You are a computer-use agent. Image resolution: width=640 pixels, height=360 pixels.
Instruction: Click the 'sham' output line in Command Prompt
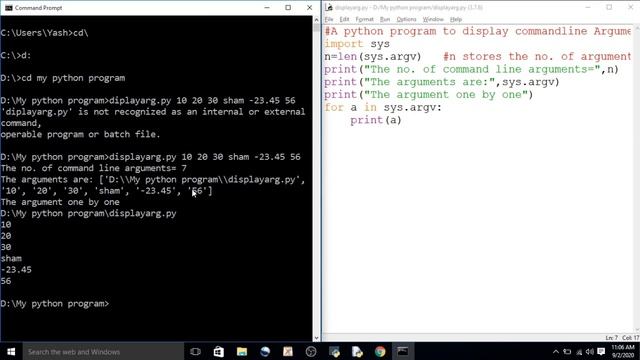click(11, 258)
